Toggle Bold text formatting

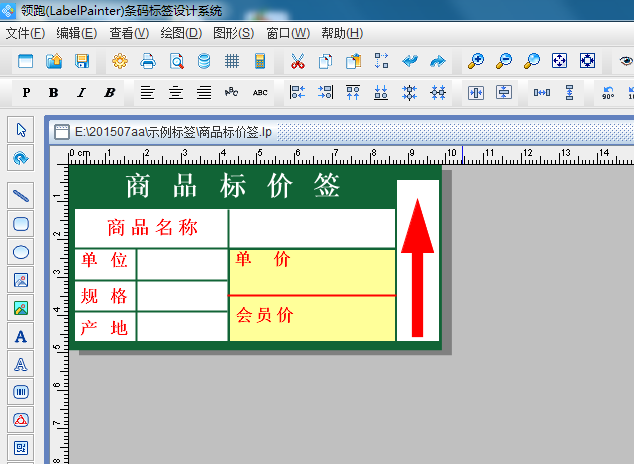click(x=53, y=93)
